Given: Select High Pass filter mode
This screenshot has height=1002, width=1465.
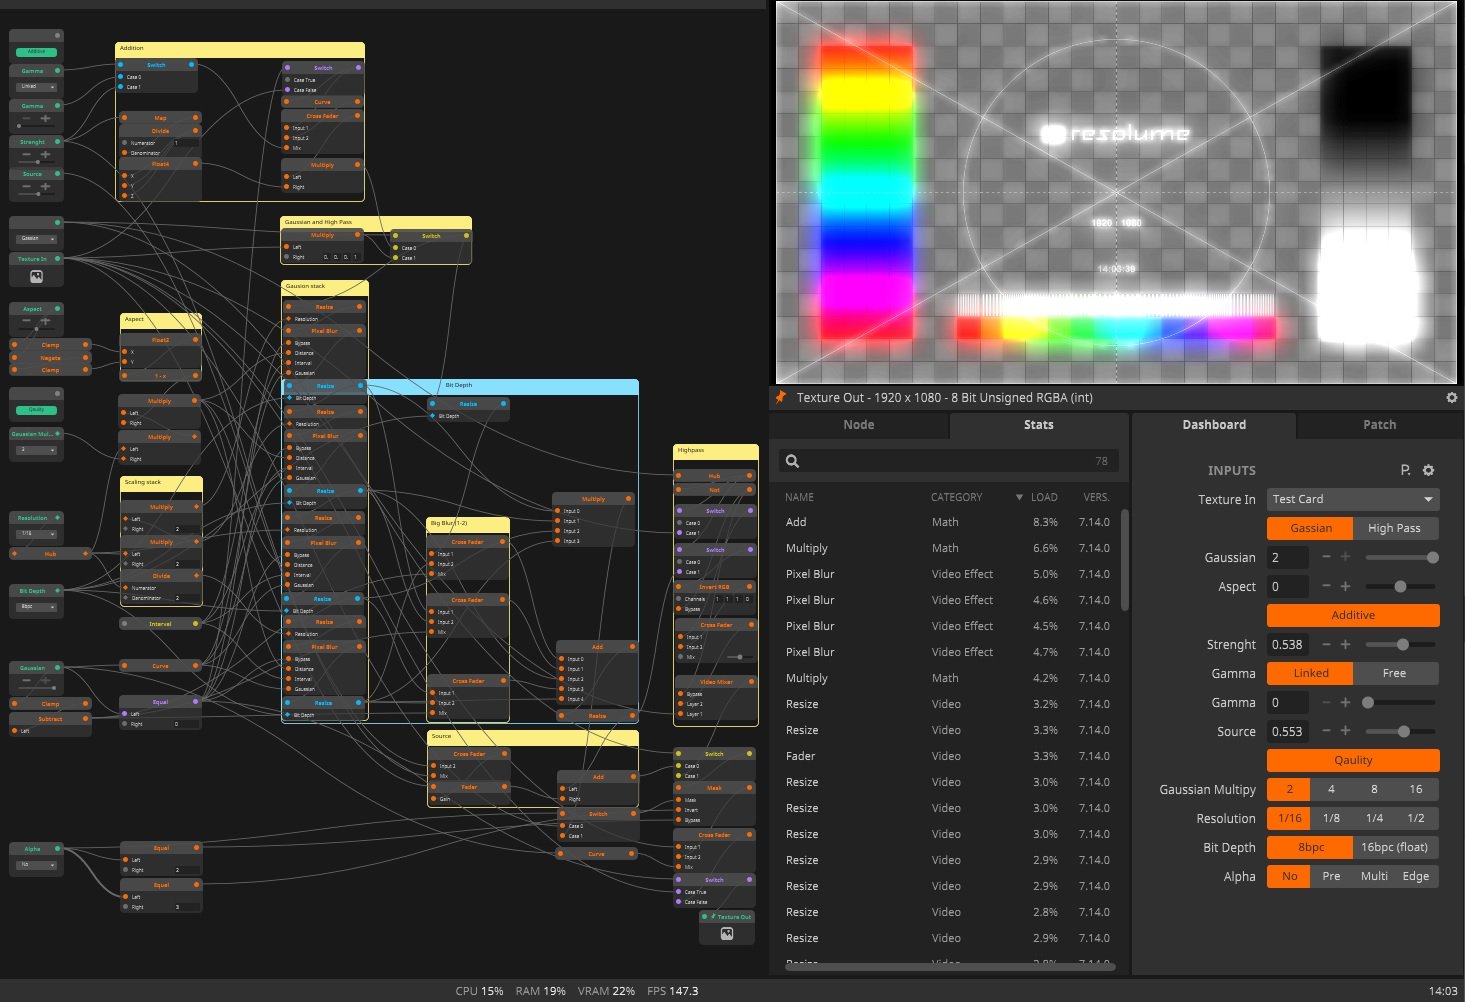Looking at the screenshot, I should click(x=1394, y=528).
